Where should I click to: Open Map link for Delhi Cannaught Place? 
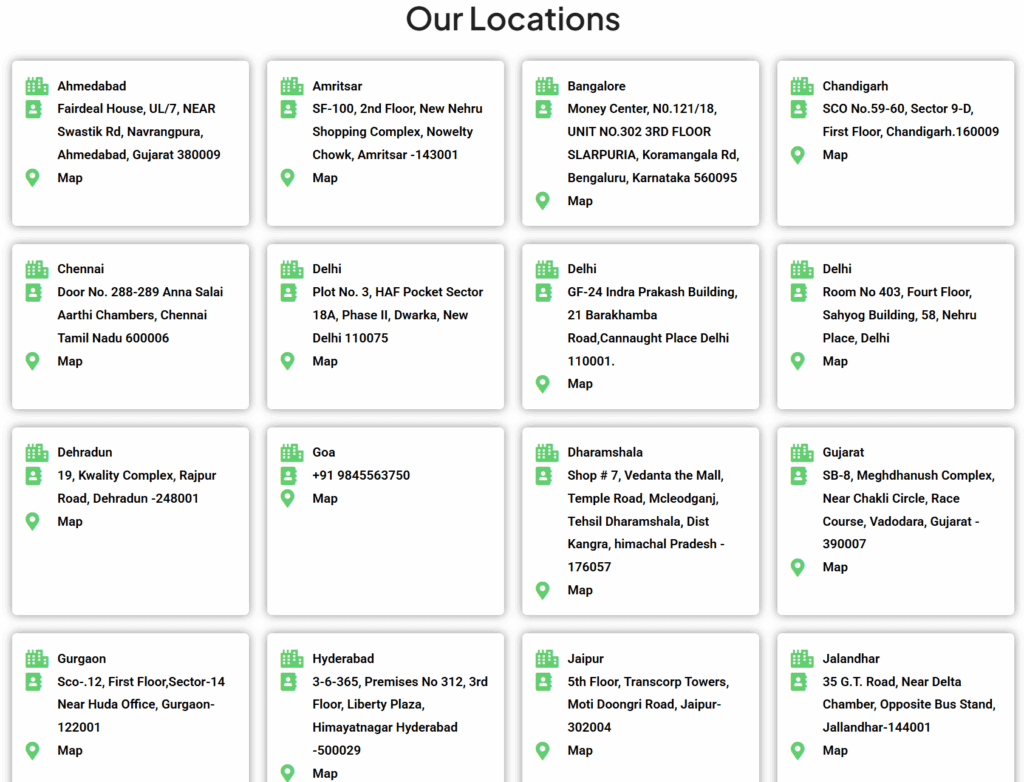580,384
